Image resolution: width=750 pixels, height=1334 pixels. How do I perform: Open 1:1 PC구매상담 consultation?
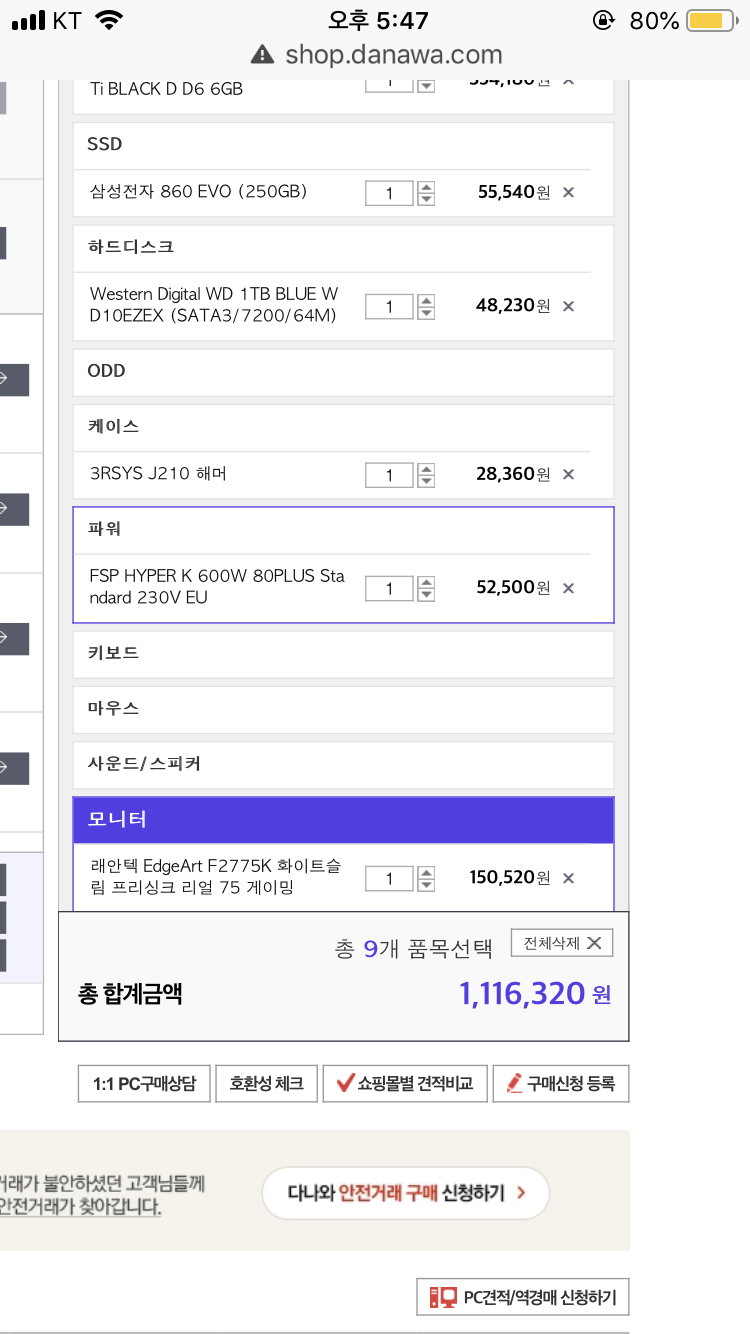click(x=144, y=1084)
